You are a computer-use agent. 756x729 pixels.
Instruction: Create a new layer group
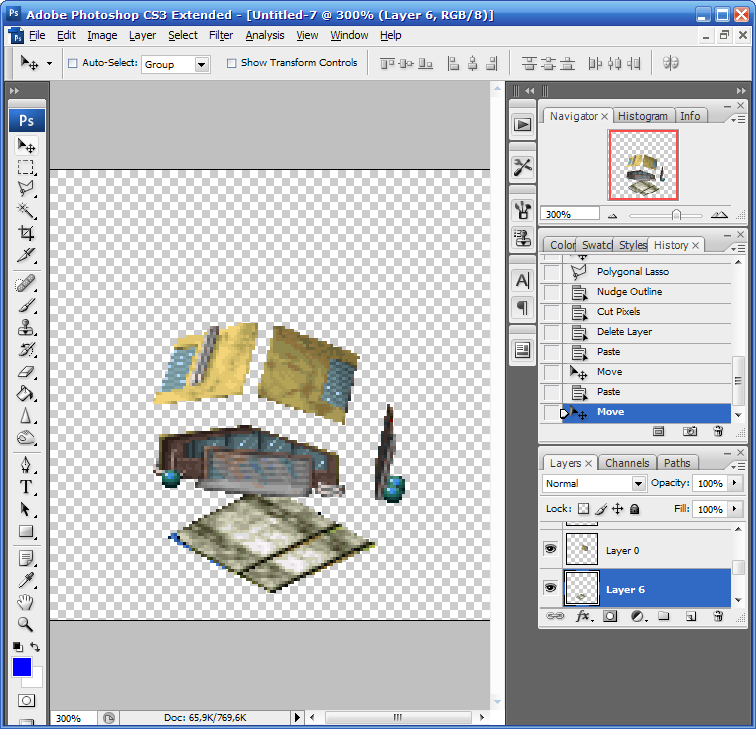(664, 616)
